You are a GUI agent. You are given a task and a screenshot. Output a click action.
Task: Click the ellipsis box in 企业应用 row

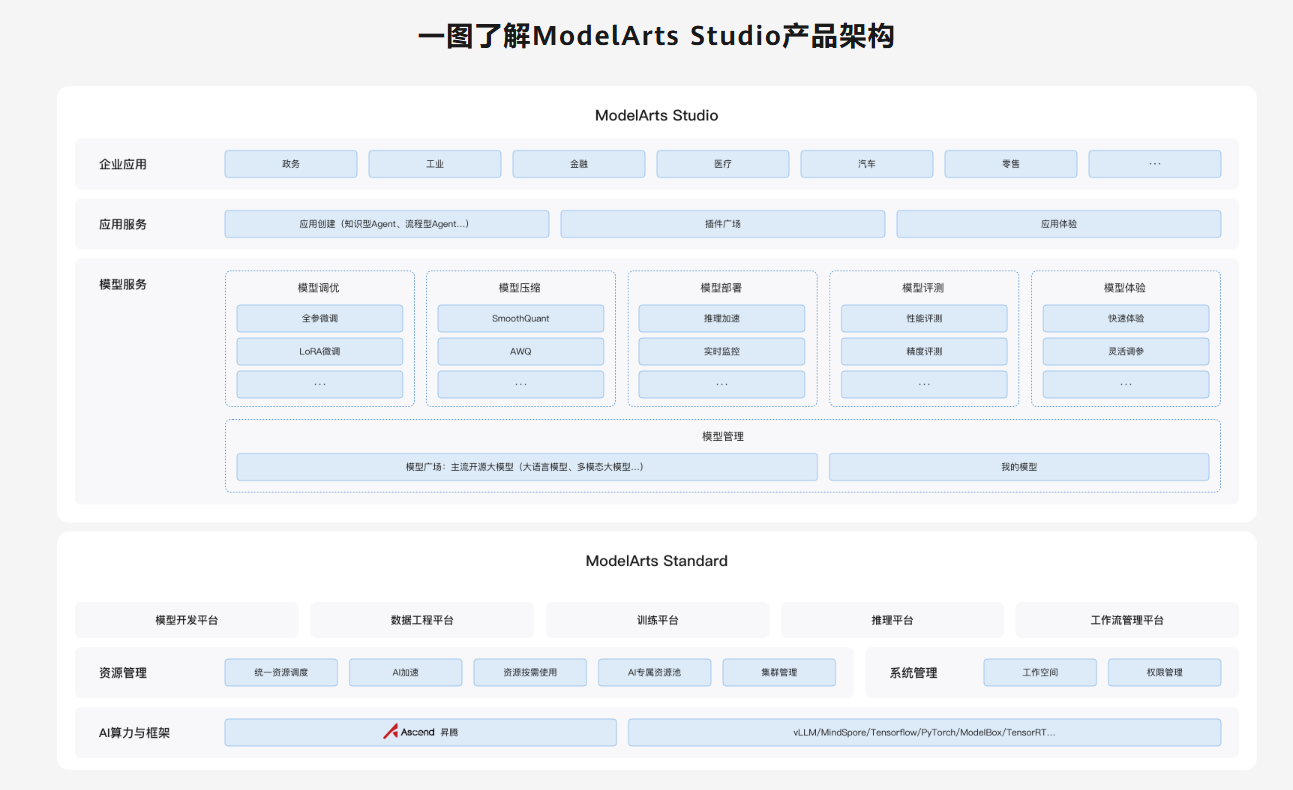tap(1155, 164)
